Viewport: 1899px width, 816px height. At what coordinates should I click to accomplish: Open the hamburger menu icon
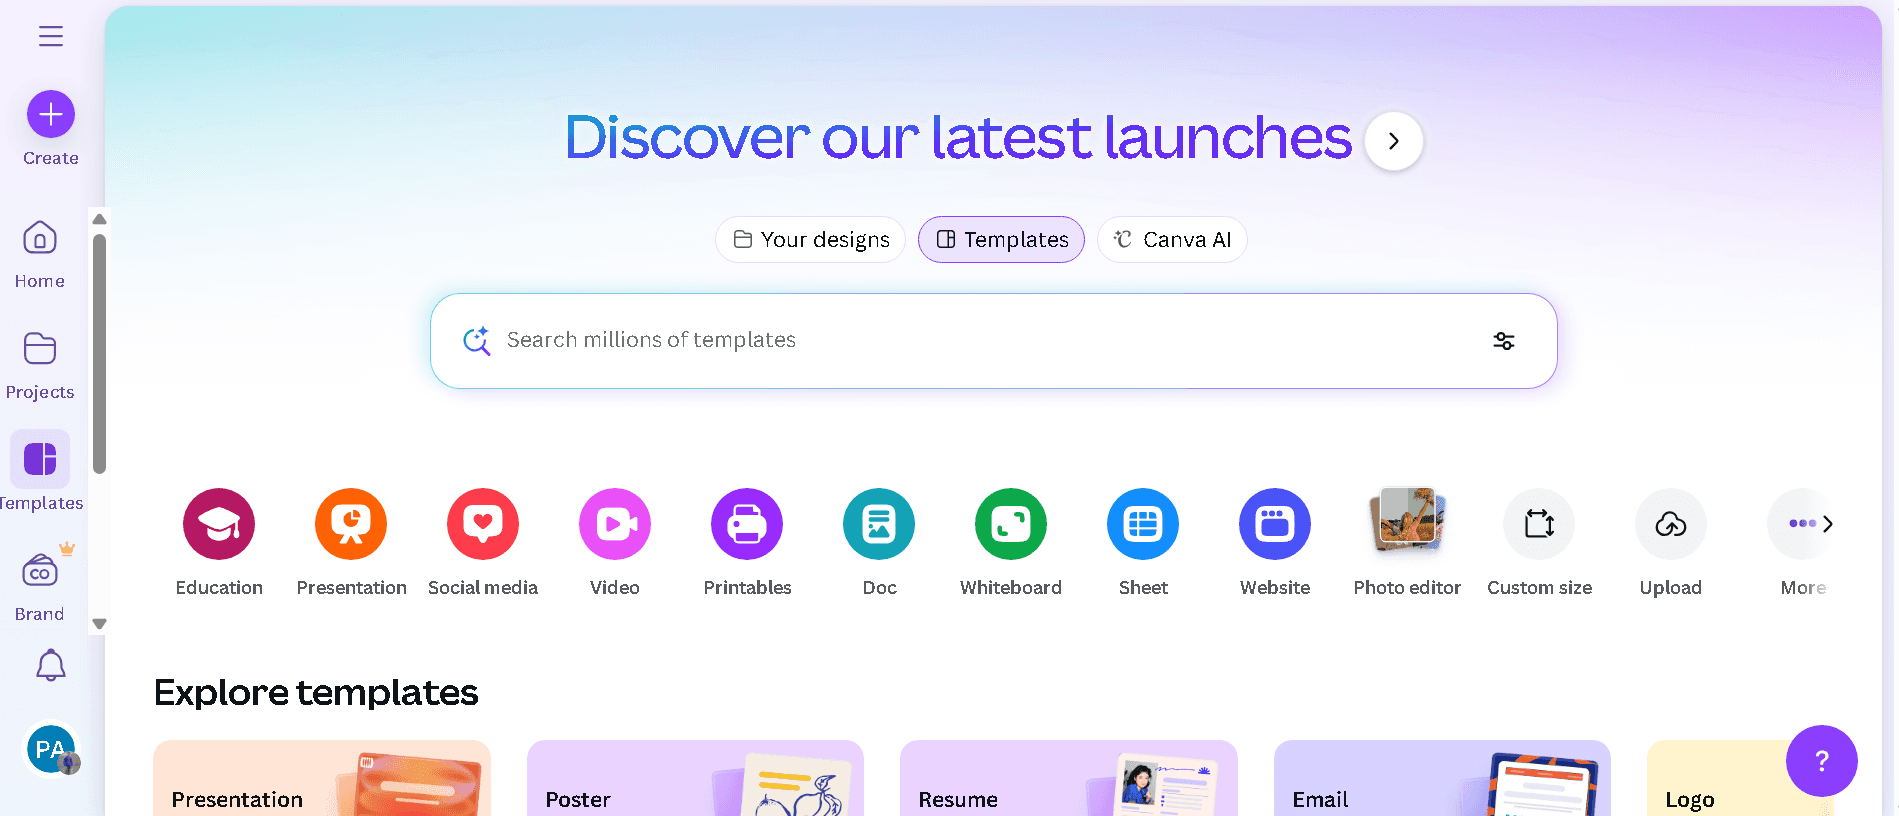pos(51,36)
